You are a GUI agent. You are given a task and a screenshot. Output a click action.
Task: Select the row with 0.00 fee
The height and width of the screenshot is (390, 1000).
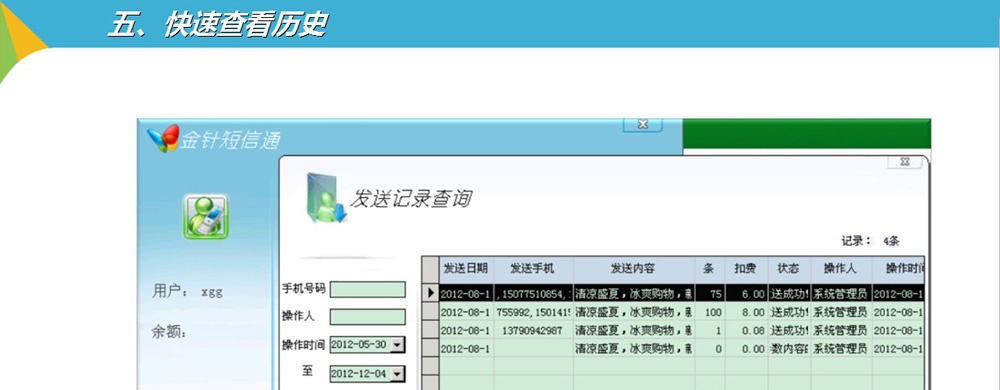[x=681, y=349]
